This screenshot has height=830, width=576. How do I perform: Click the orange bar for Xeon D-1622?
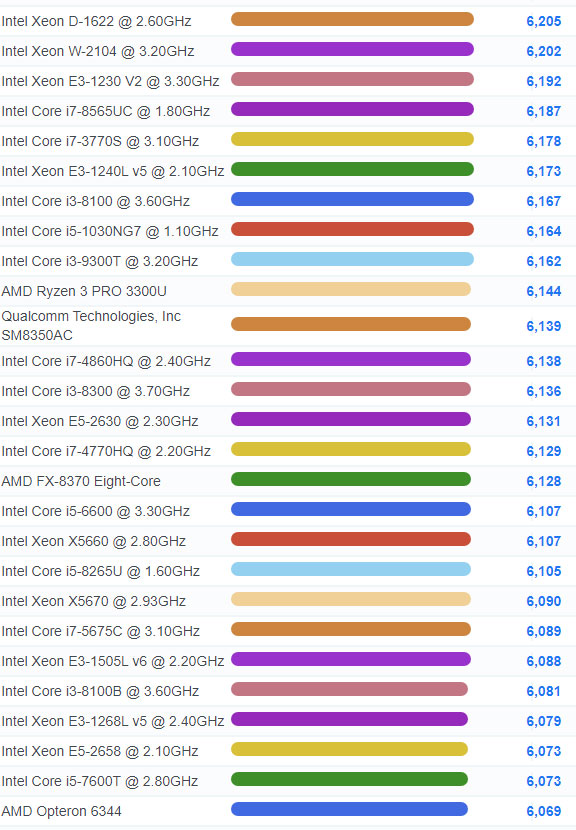(352, 19)
